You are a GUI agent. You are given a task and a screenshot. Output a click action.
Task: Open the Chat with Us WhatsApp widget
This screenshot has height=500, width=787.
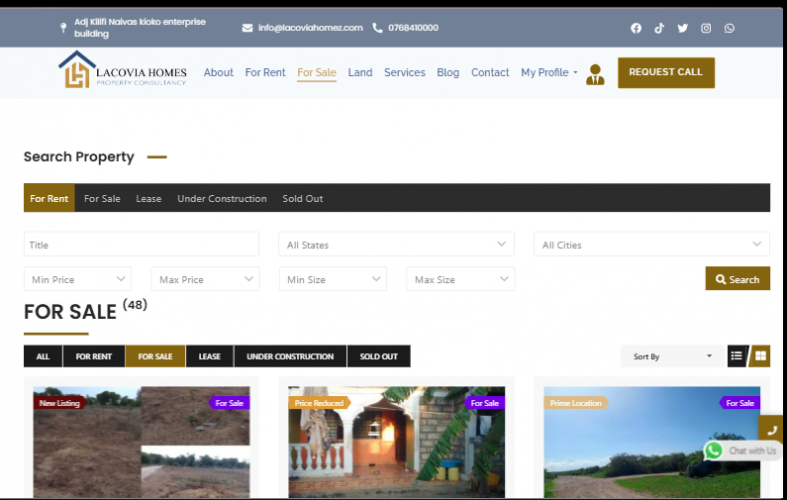coord(741,450)
